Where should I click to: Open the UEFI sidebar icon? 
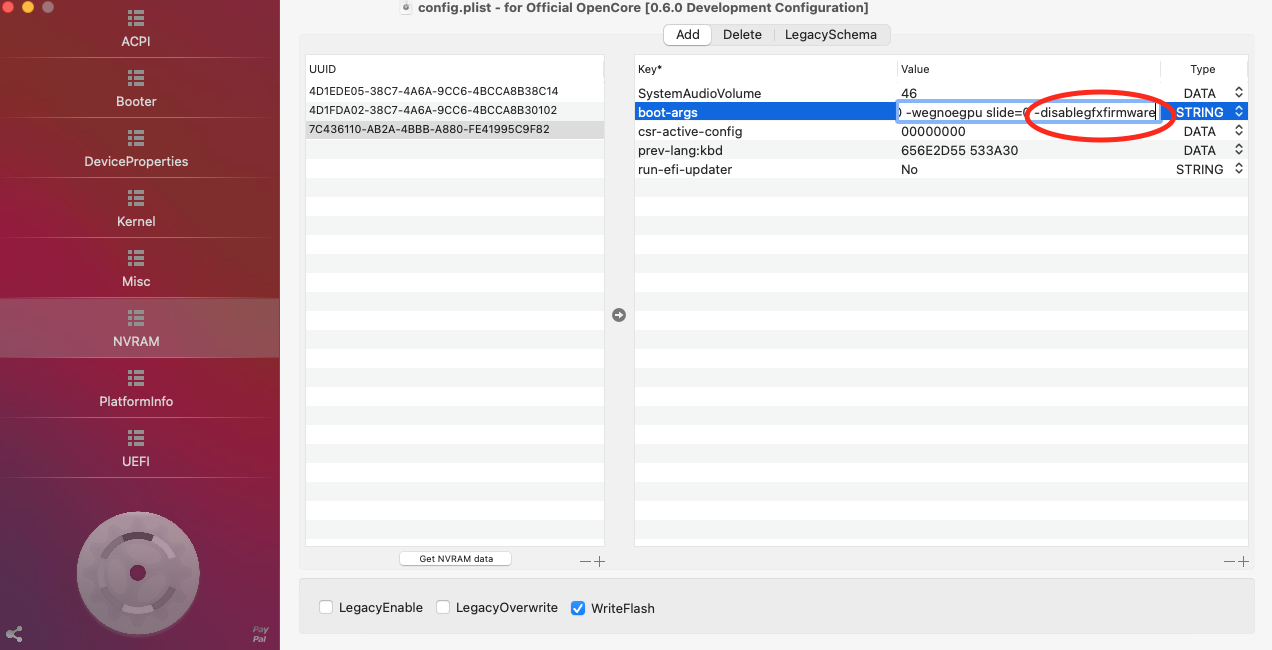(136, 438)
